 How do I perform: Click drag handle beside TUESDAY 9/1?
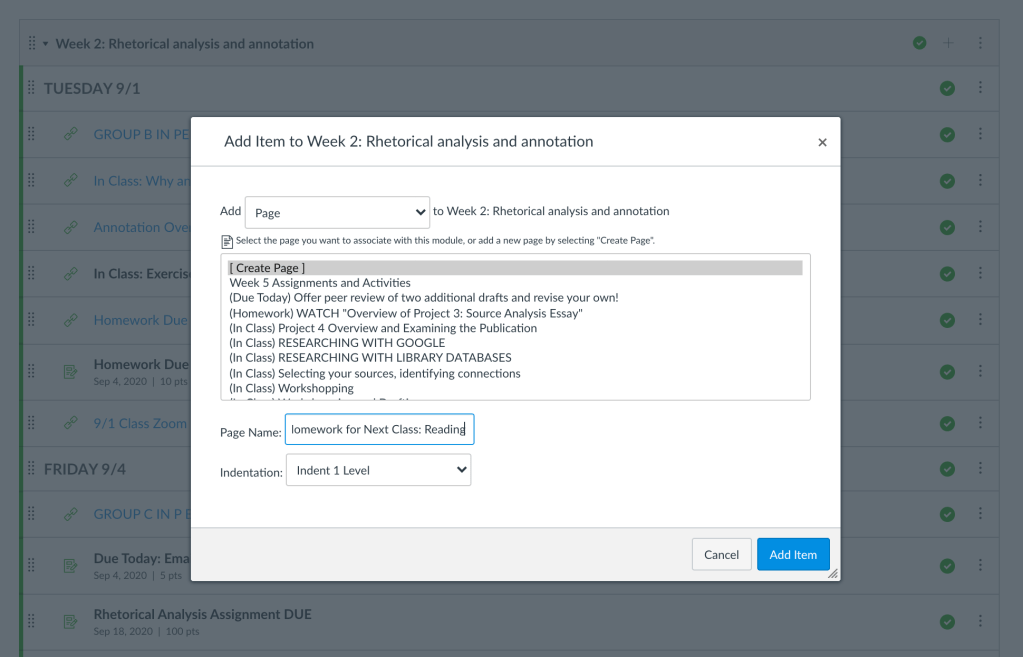31,88
